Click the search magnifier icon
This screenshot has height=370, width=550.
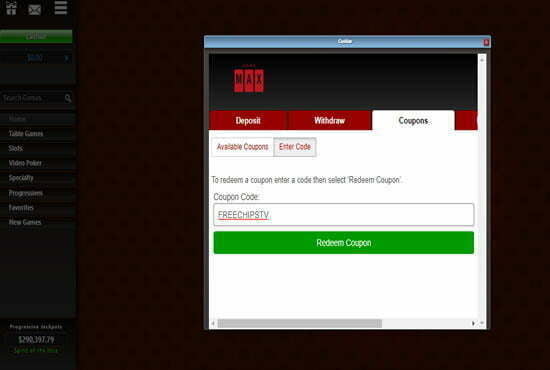point(68,99)
